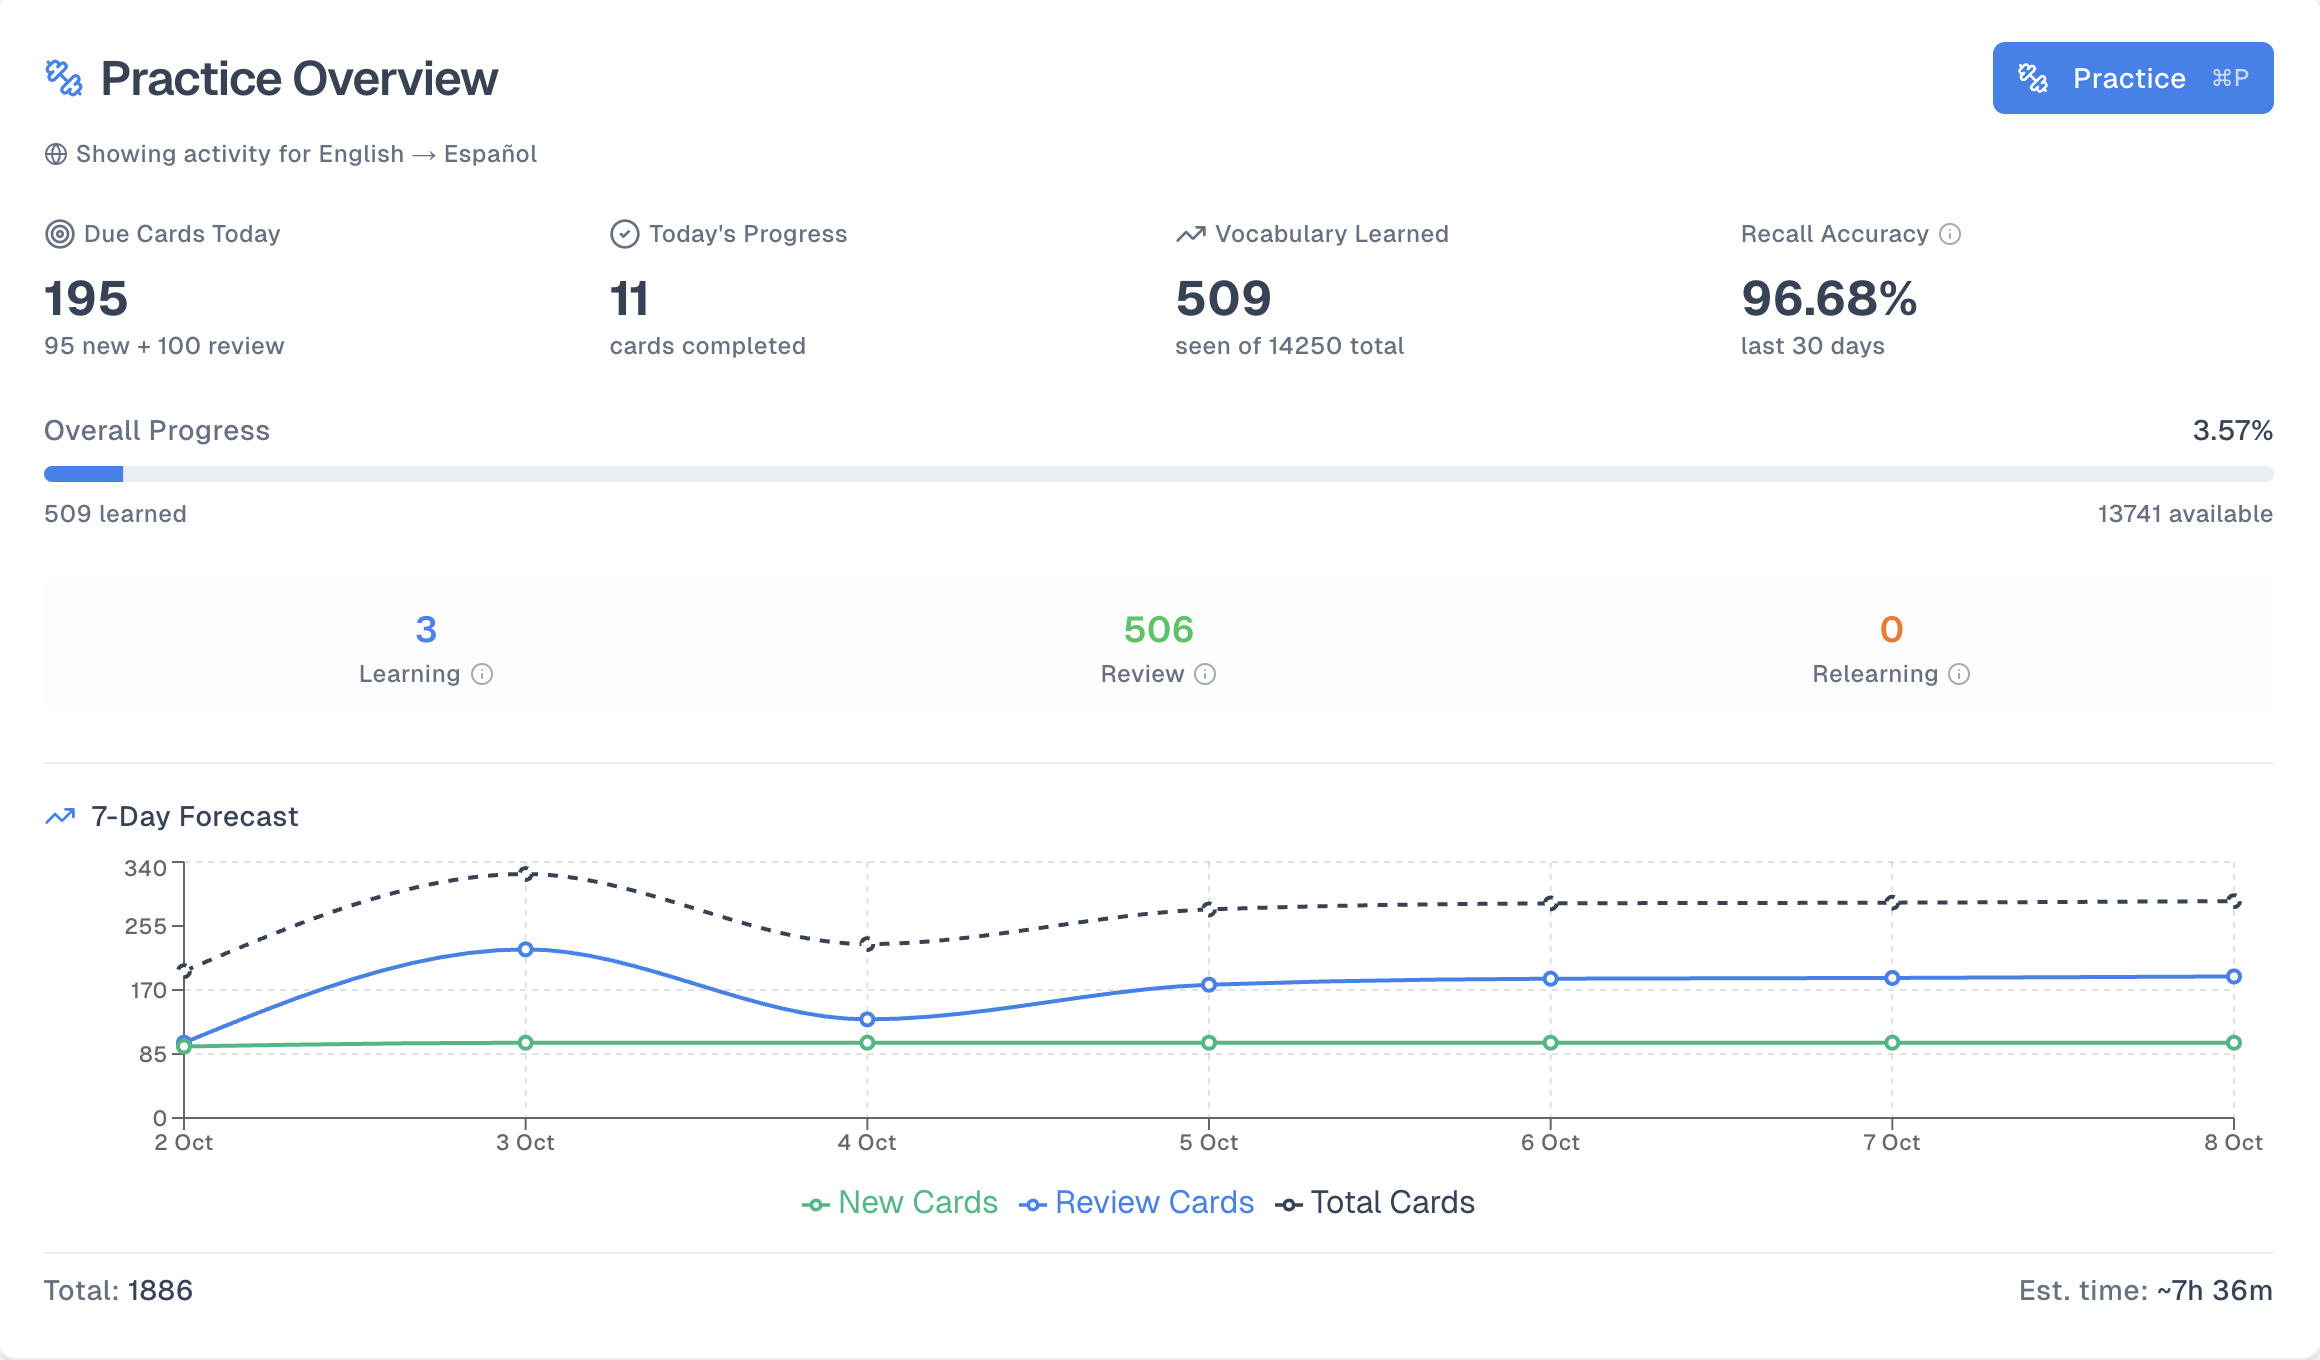
Task: Open the Recall Accuracy info tooltip icon
Action: click(x=1948, y=234)
